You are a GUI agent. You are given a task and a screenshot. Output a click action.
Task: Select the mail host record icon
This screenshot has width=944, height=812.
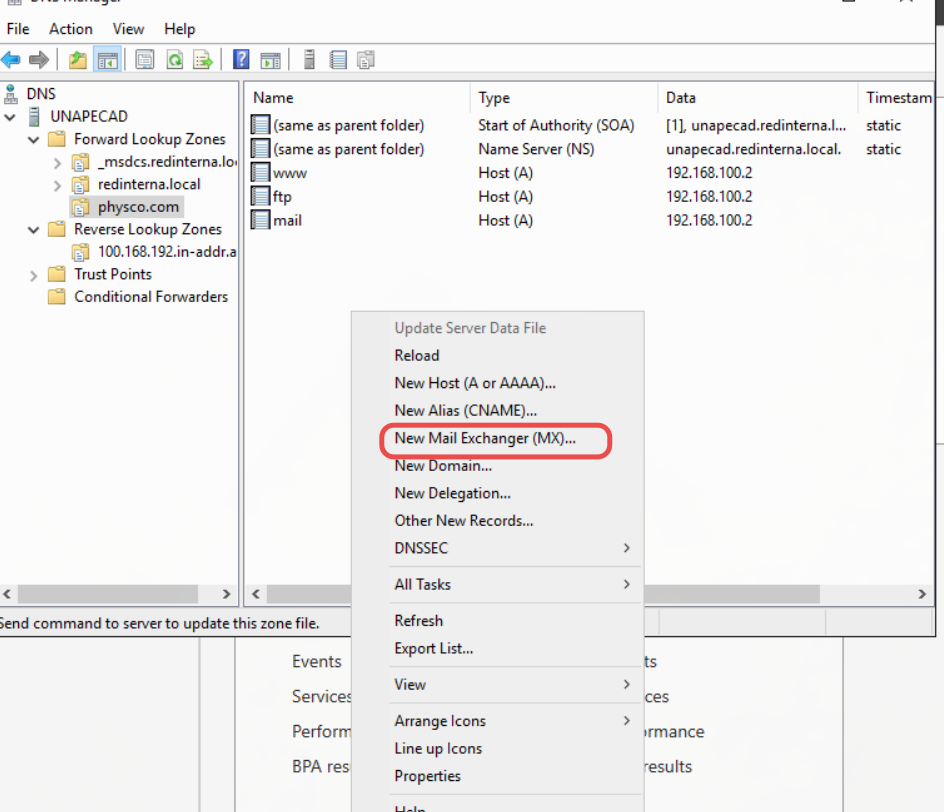[260, 220]
